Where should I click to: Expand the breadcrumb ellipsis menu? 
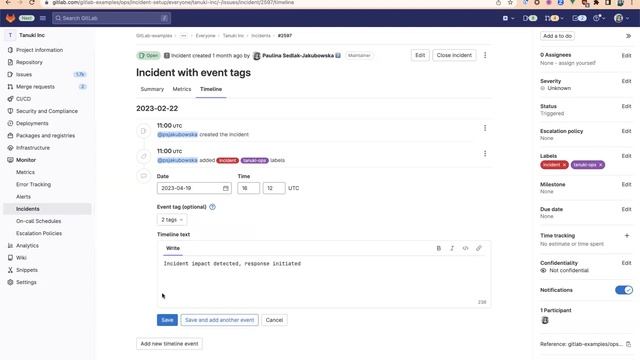point(183,36)
